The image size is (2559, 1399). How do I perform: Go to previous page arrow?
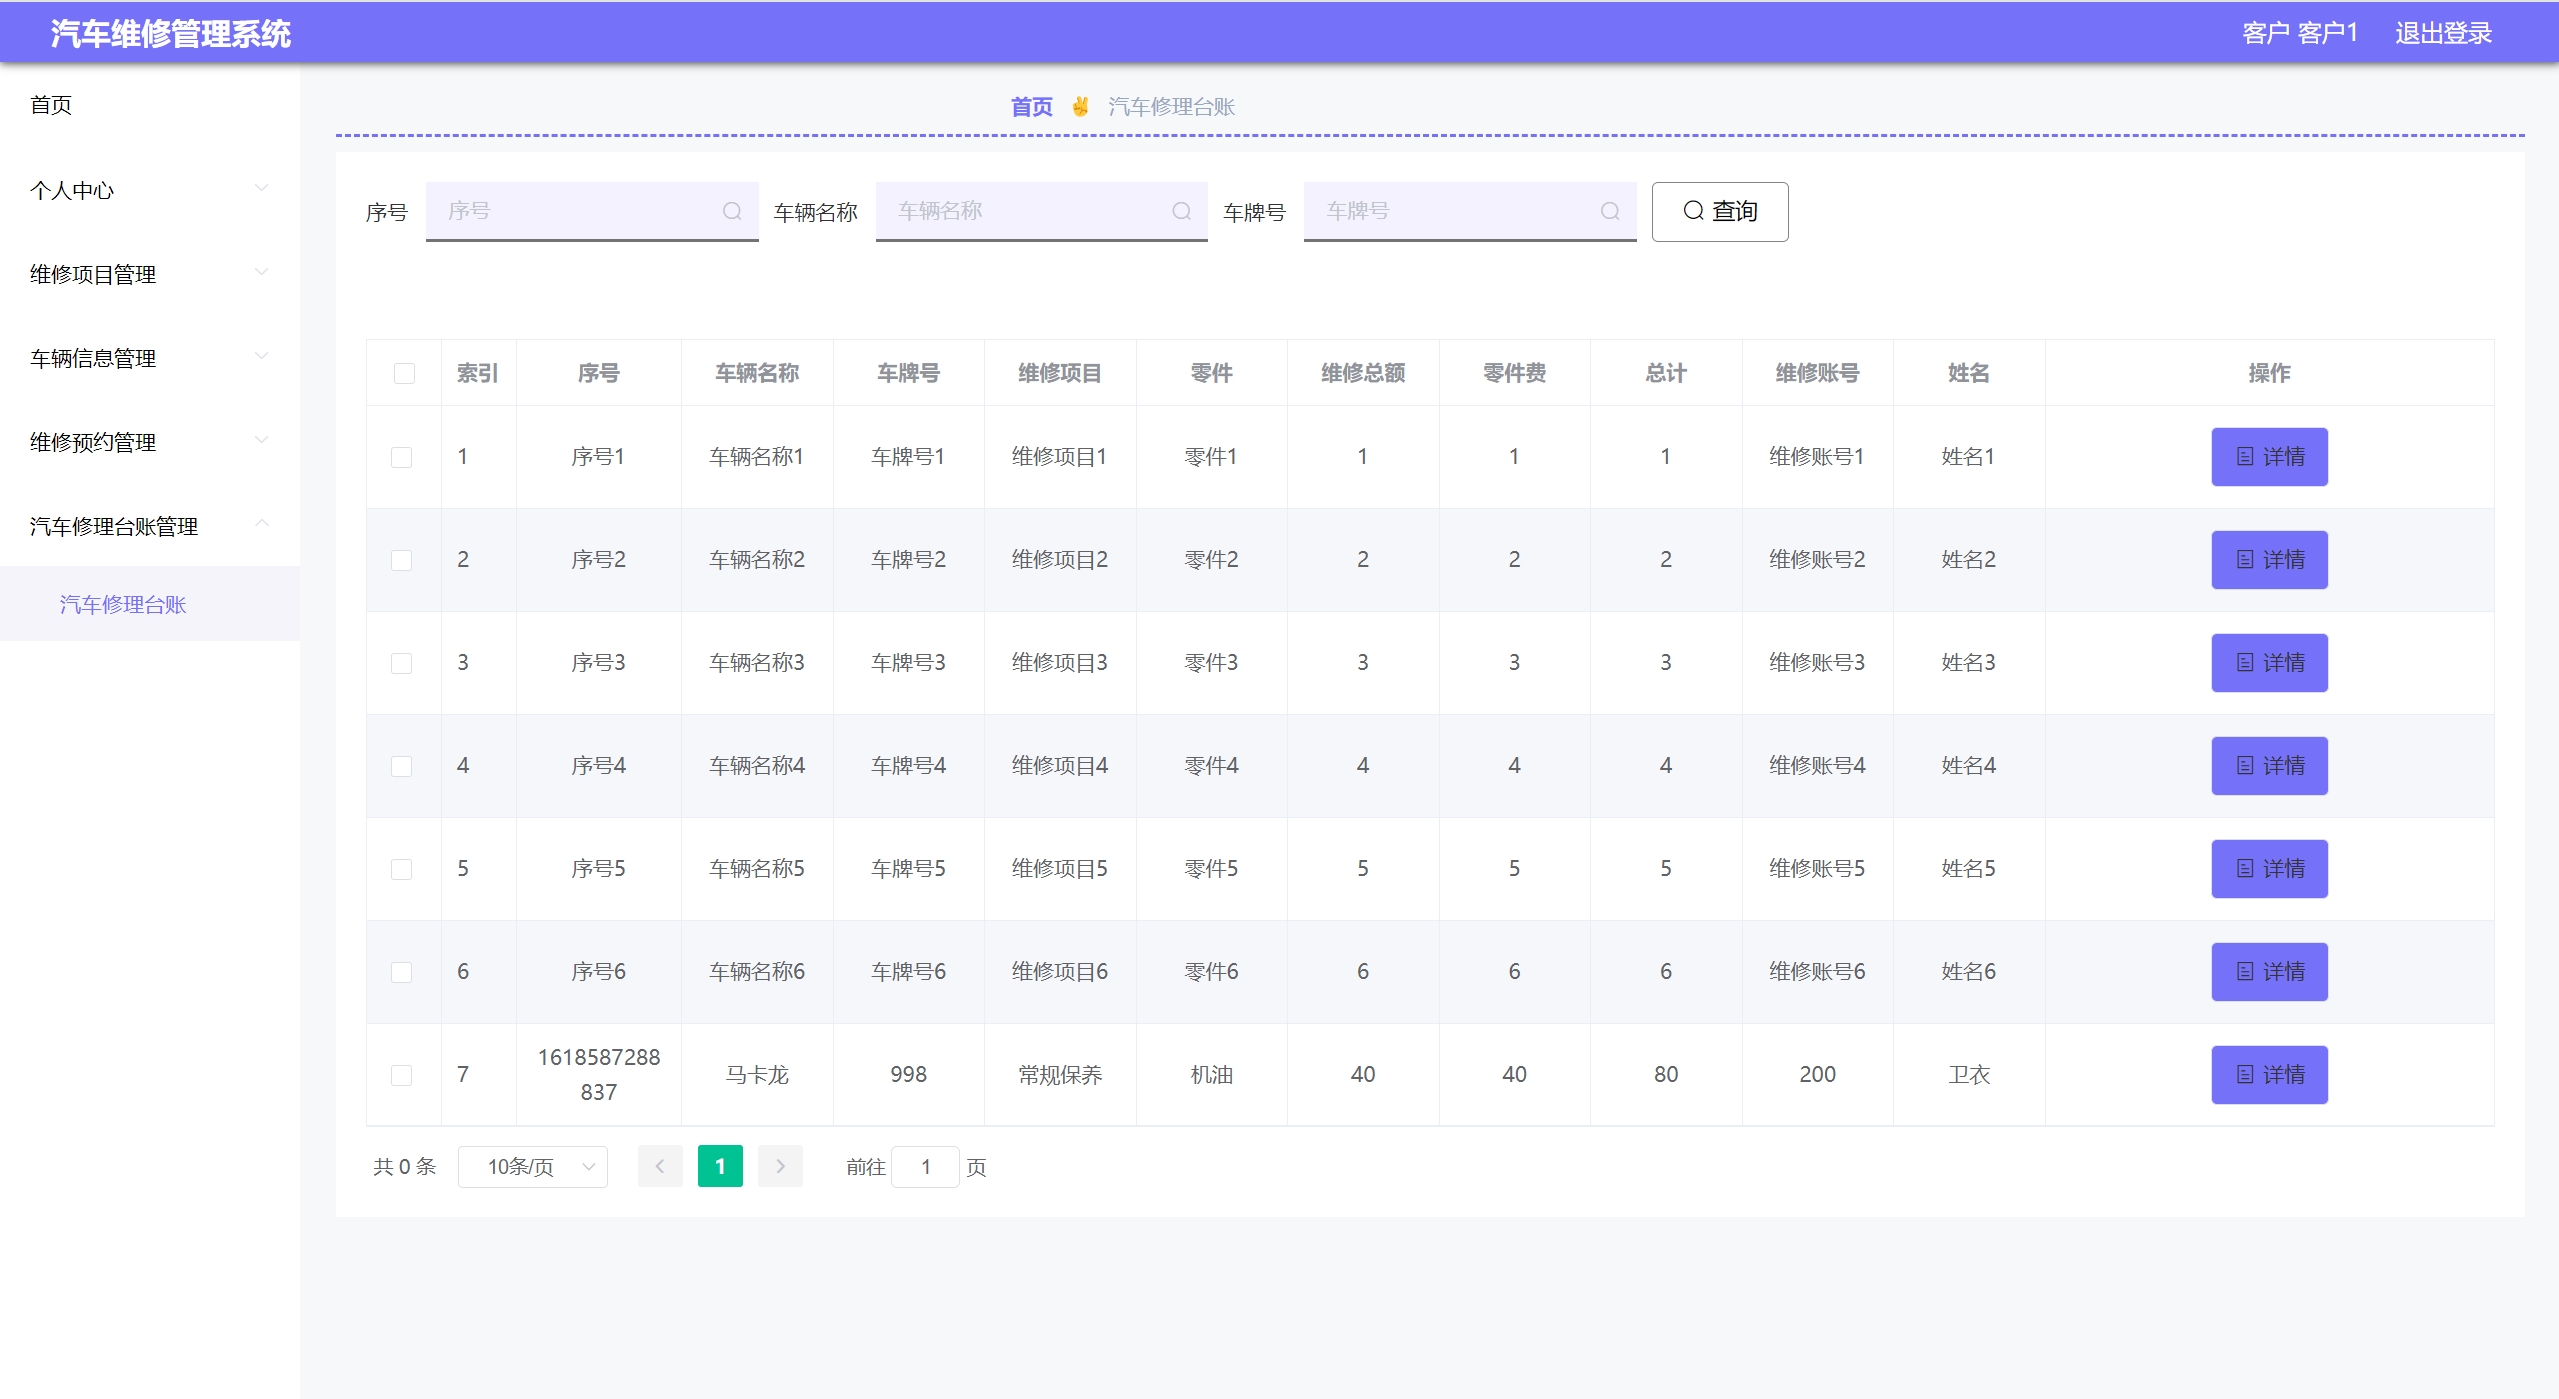(x=660, y=1166)
